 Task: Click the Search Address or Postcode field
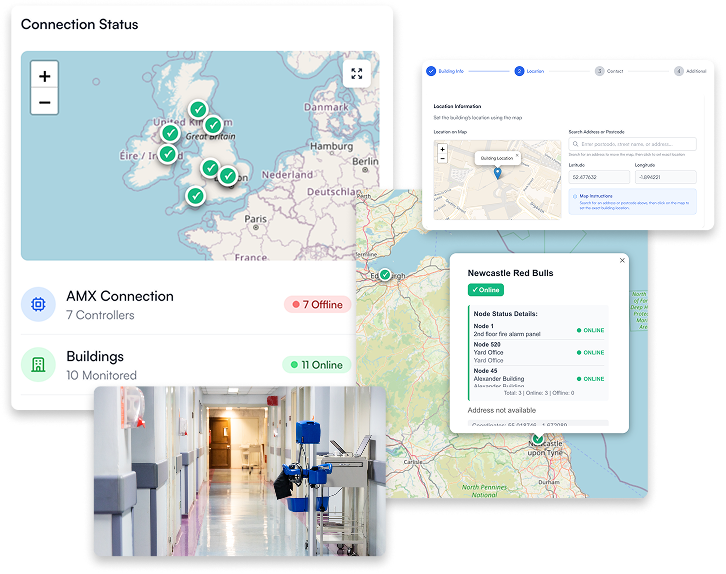(632, 144)
